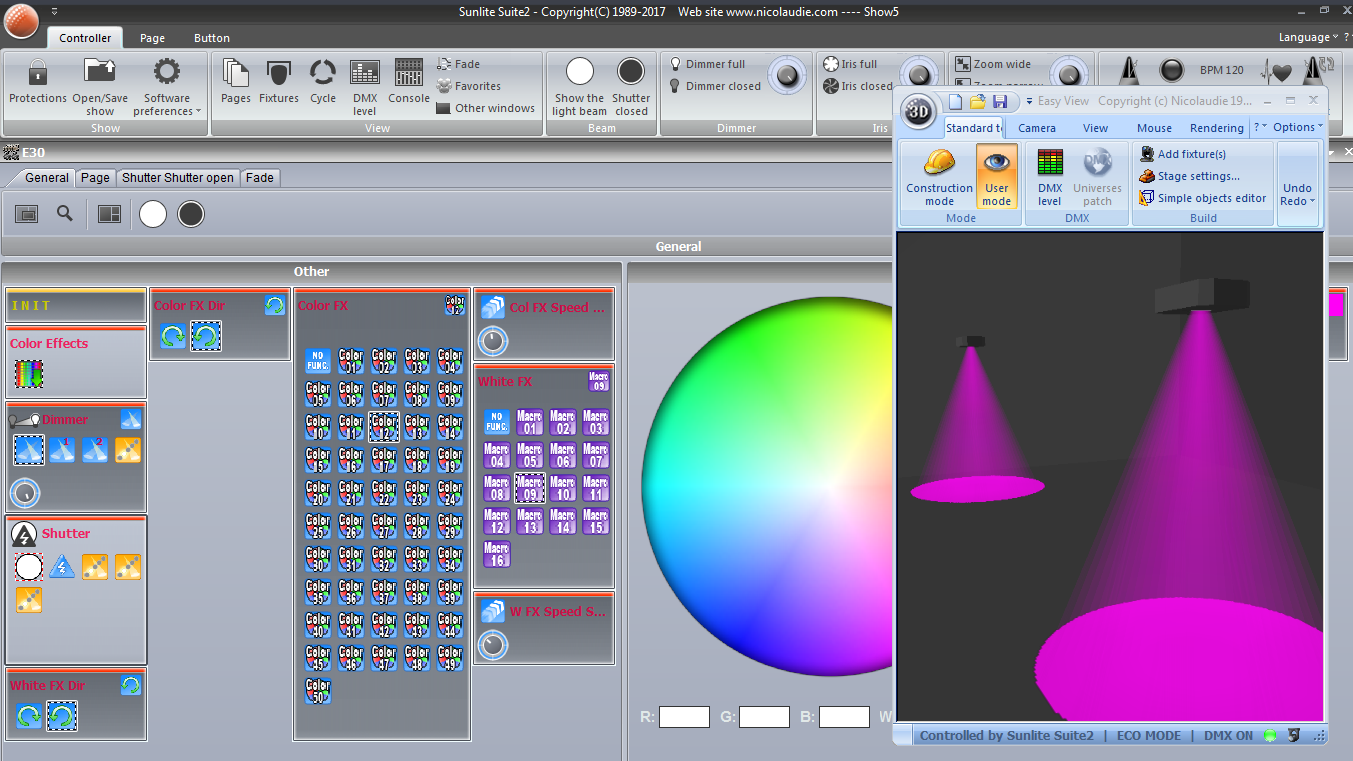Open Options dropdown in 3D viewer

[x=1297, y=127]
